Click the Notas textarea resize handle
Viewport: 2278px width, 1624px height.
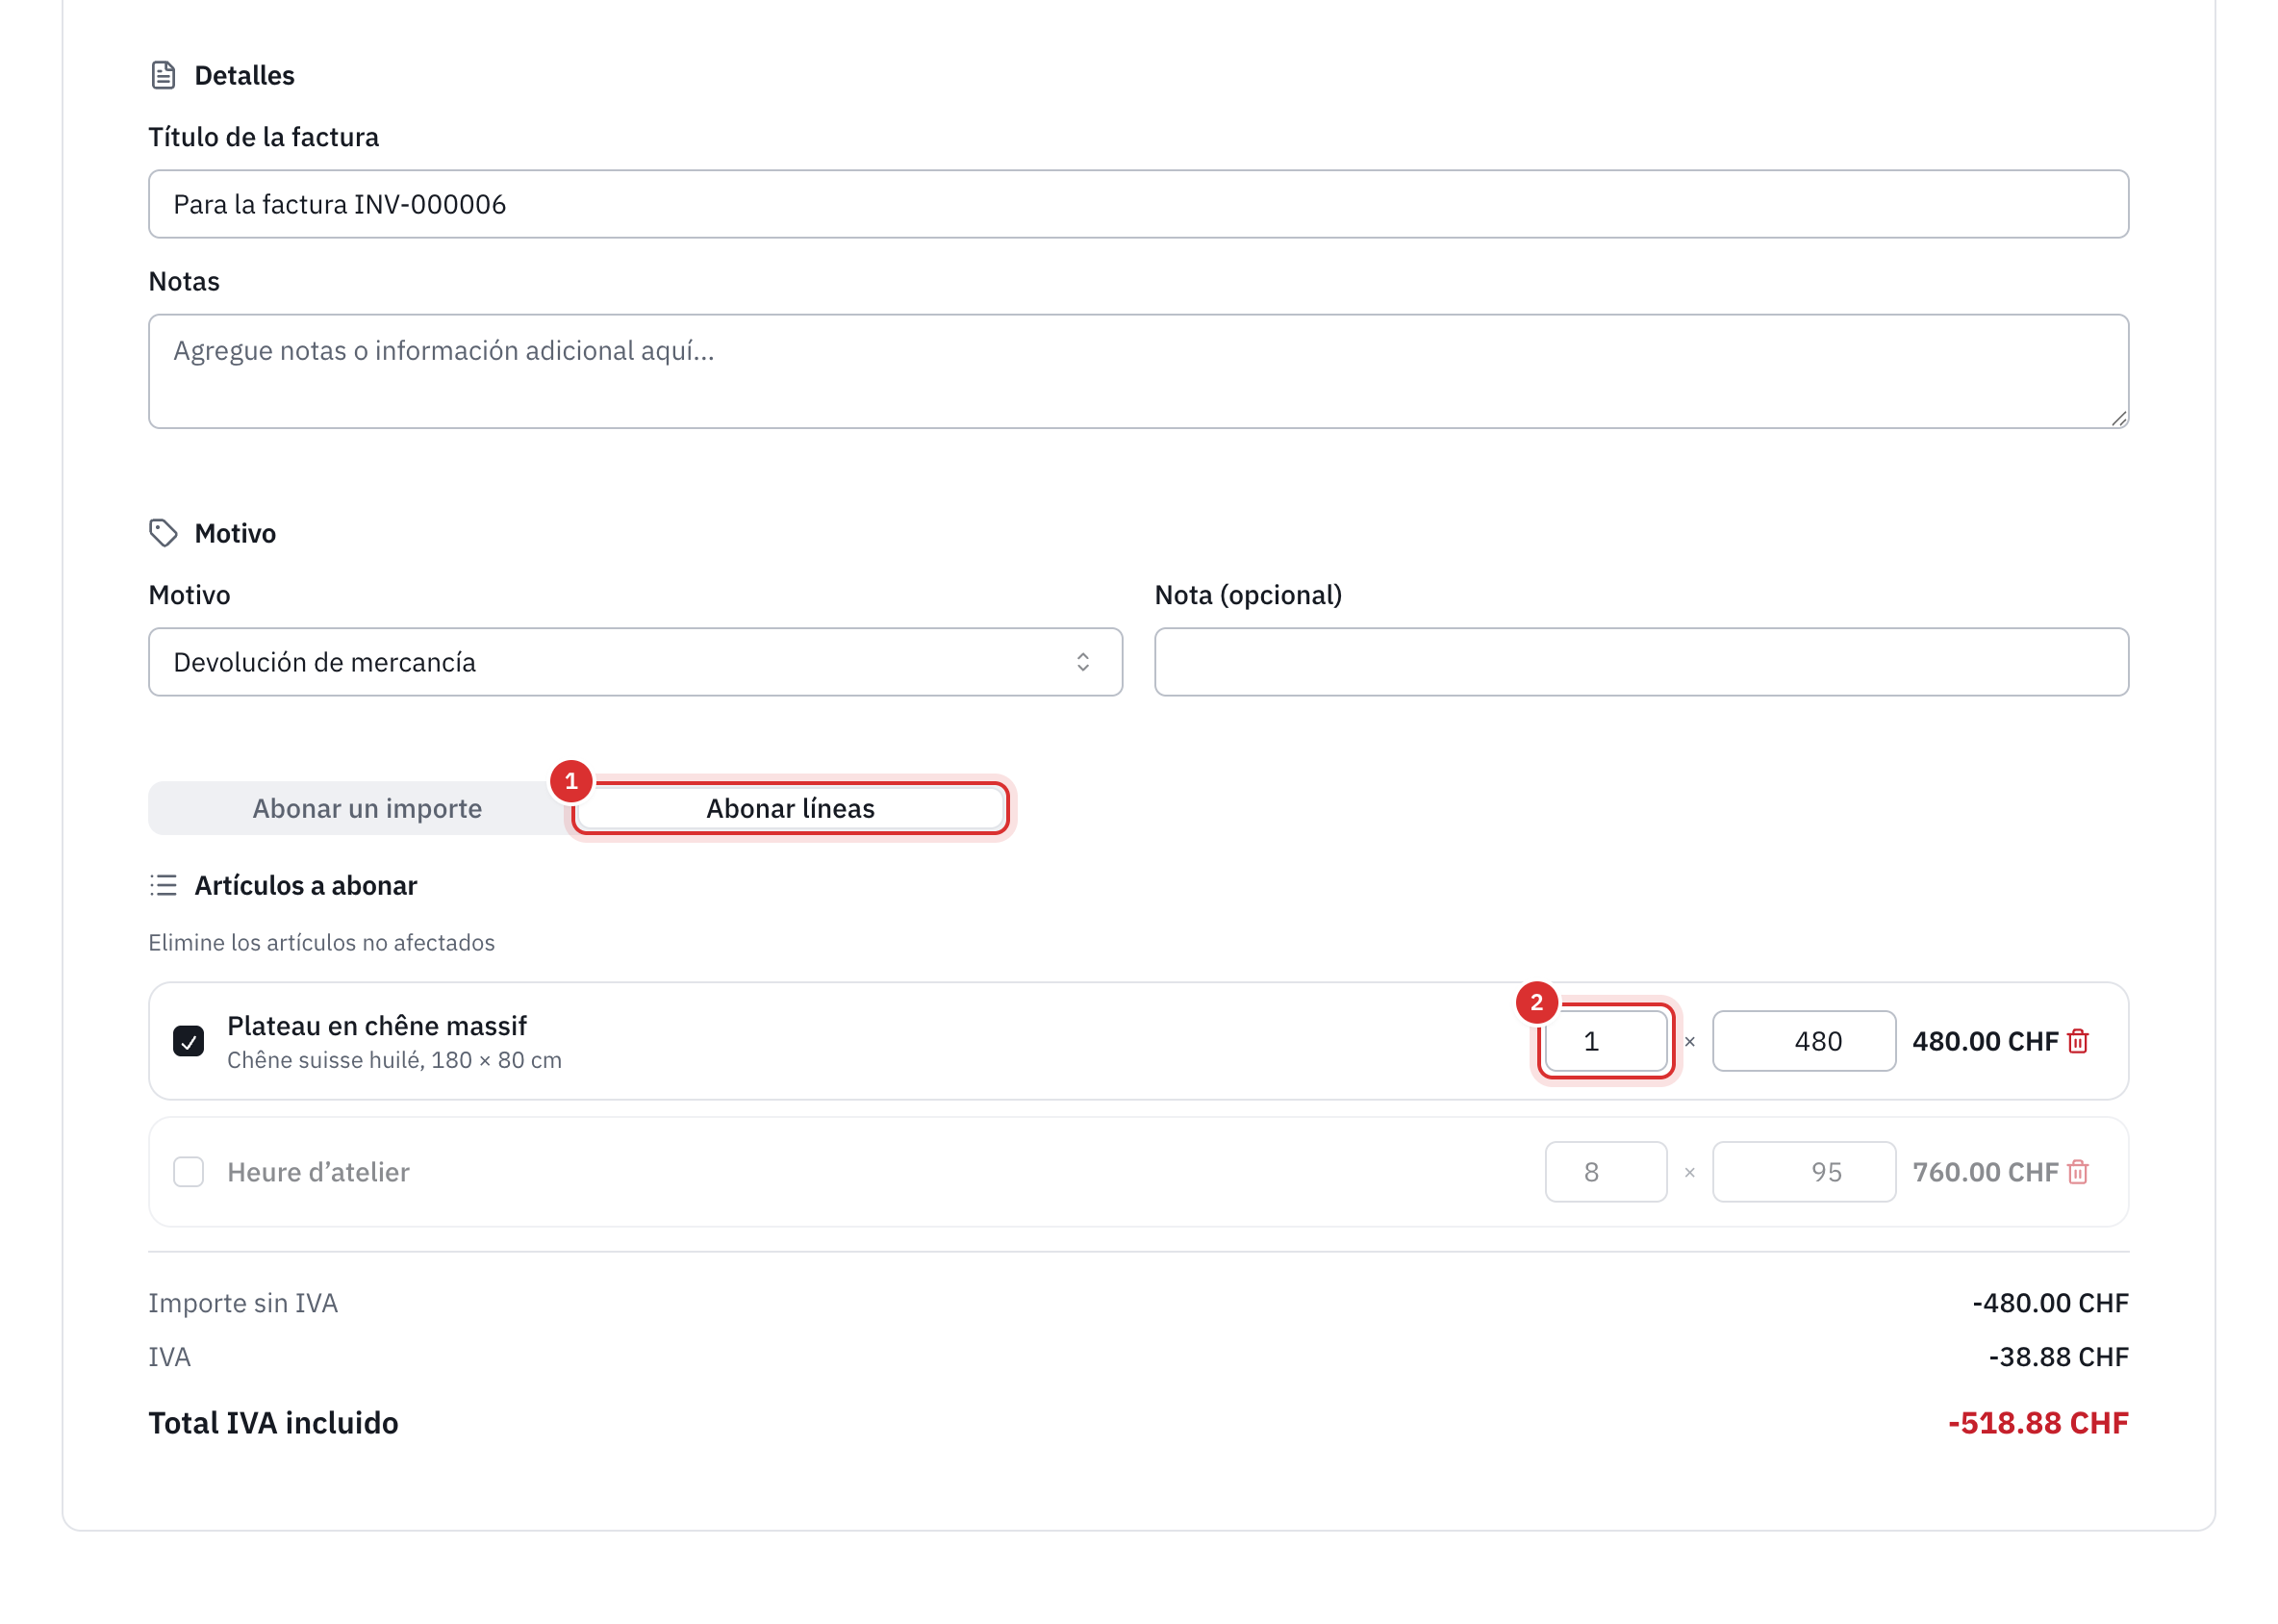[x=2118, y=418]
